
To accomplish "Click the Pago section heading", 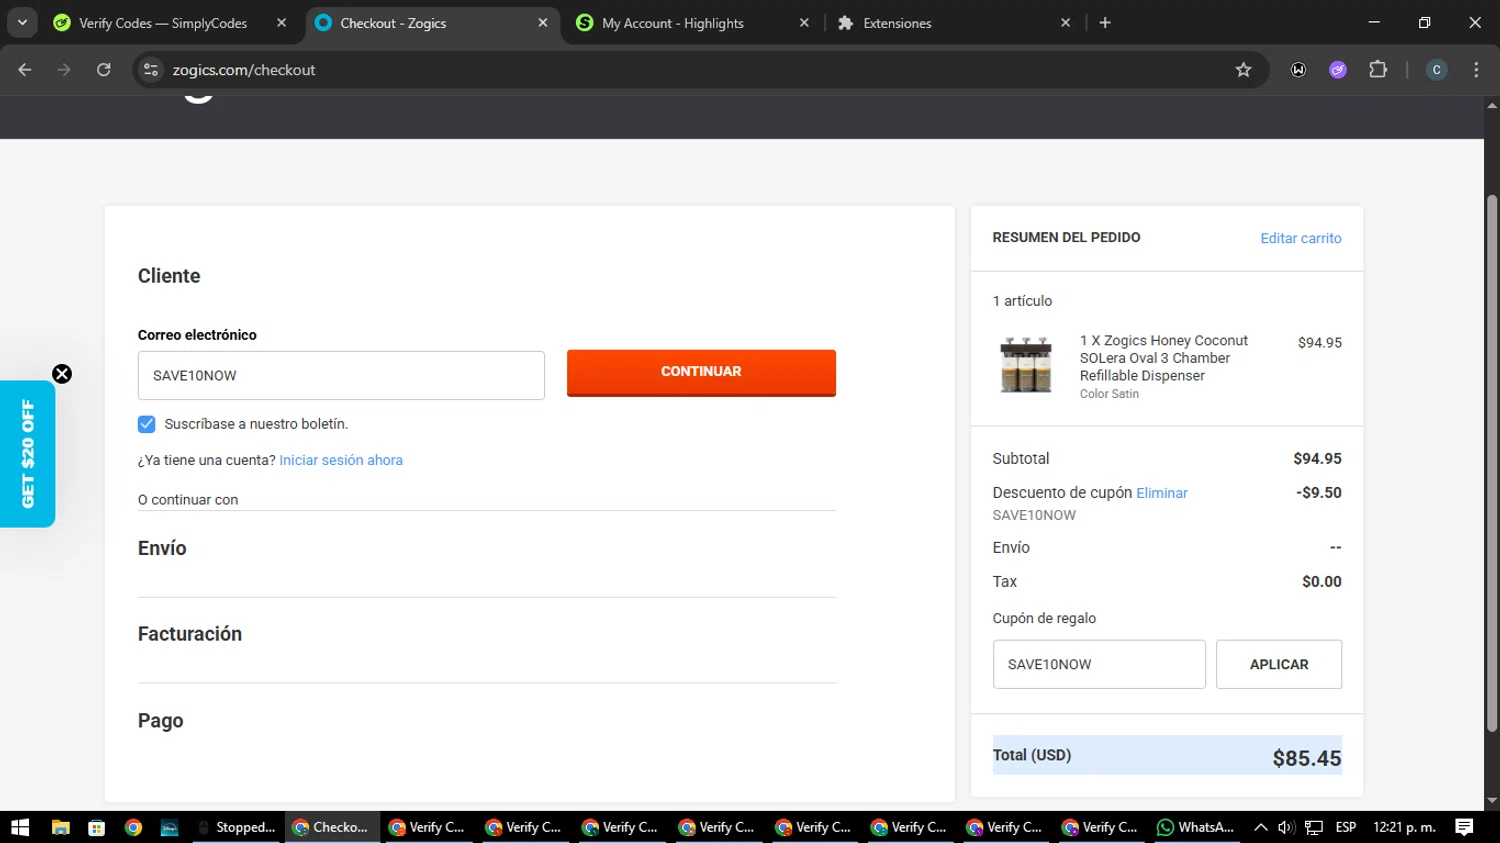I will point(161,721).
